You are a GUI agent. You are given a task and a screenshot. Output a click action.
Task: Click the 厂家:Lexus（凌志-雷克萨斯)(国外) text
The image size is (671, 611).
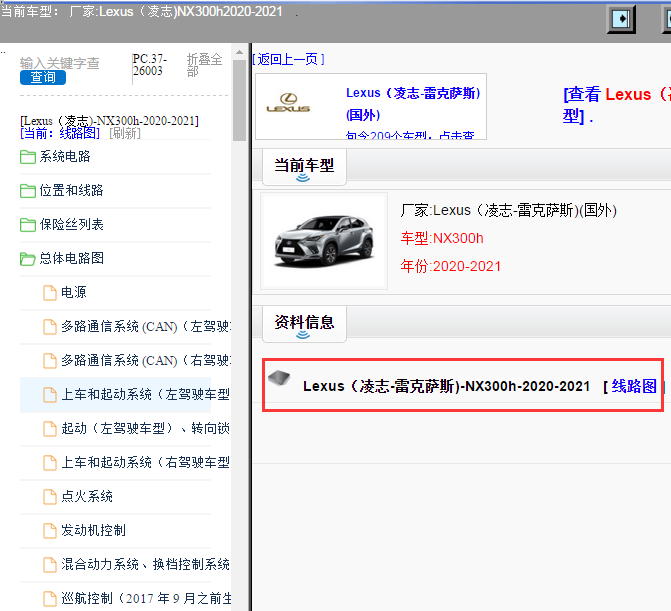click(508, 210)
